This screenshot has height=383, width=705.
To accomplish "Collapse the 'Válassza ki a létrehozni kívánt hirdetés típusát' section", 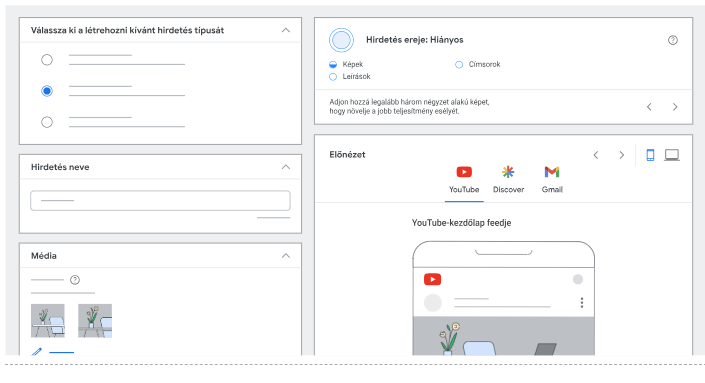I will 286,30.
